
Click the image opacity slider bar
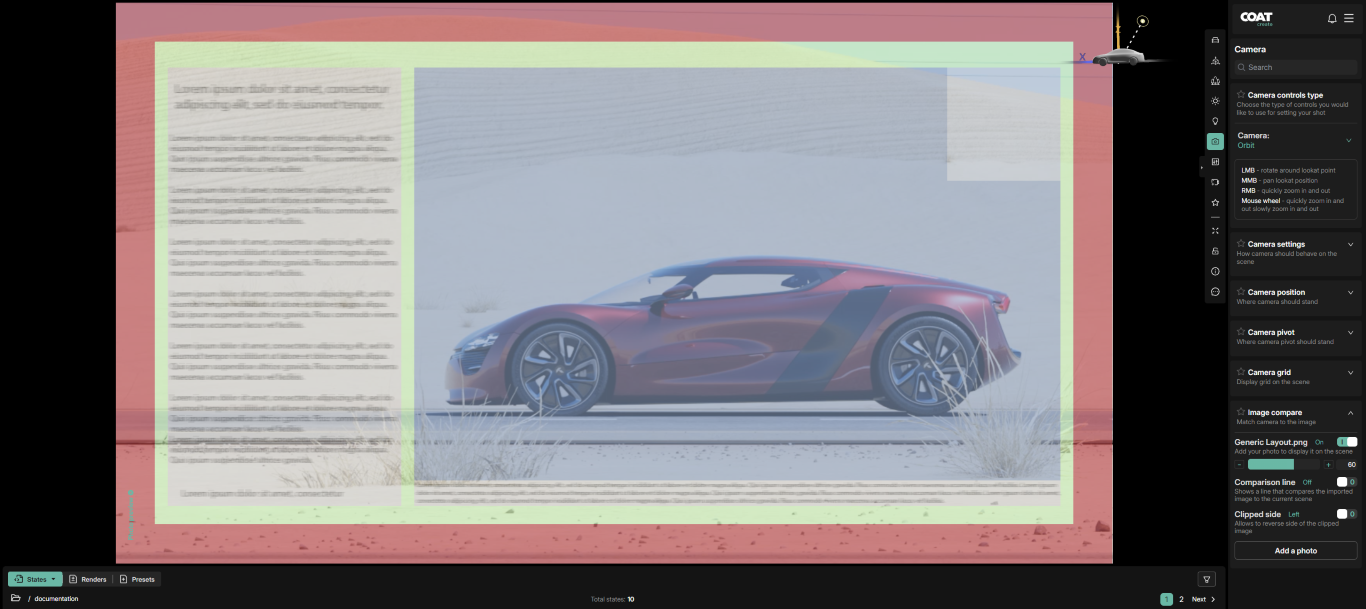tap(1284, 465)
